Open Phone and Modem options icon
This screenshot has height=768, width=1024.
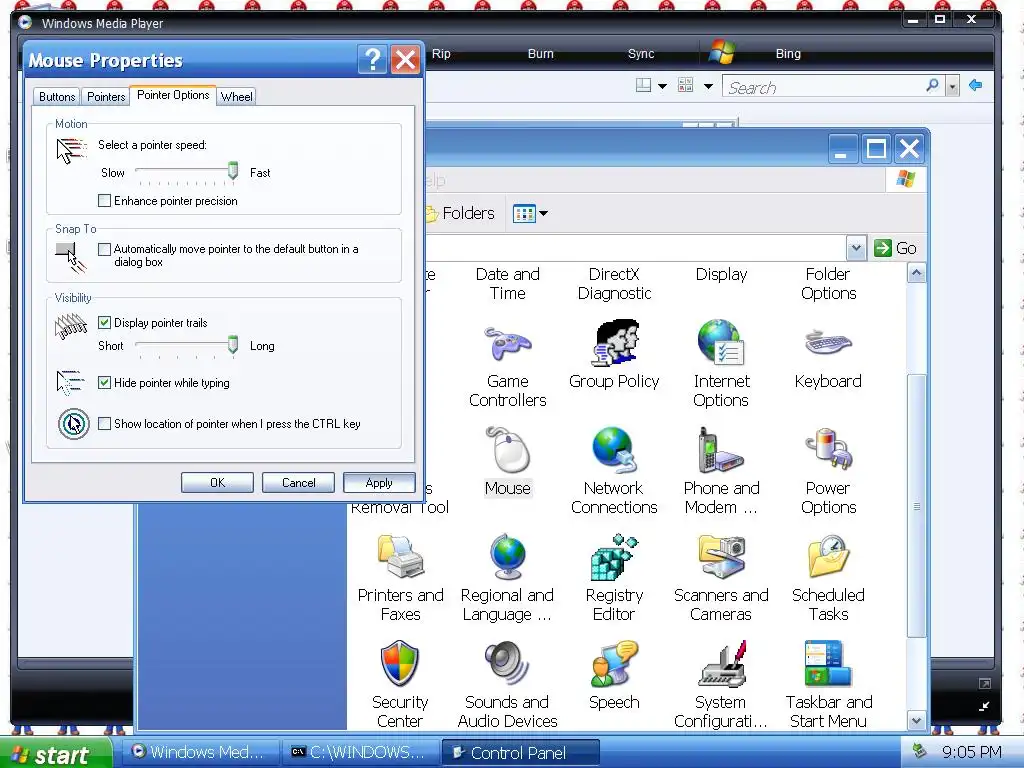pyautogui.click(x=721, y=450)
